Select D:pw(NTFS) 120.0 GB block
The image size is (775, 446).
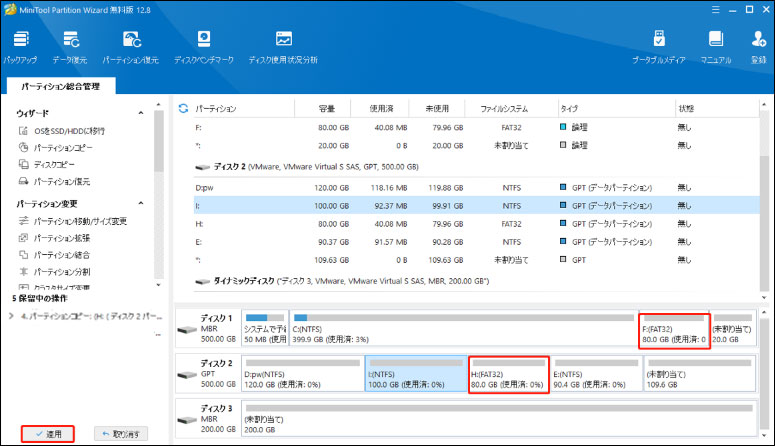click(302, 374)
